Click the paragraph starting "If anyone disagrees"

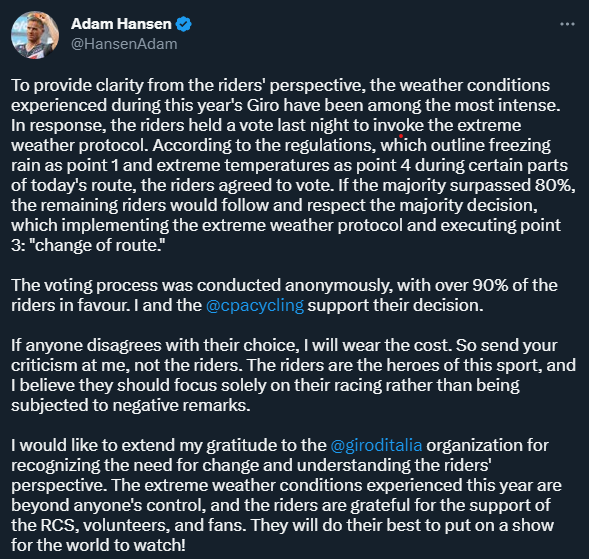click(x=293, y=375)
